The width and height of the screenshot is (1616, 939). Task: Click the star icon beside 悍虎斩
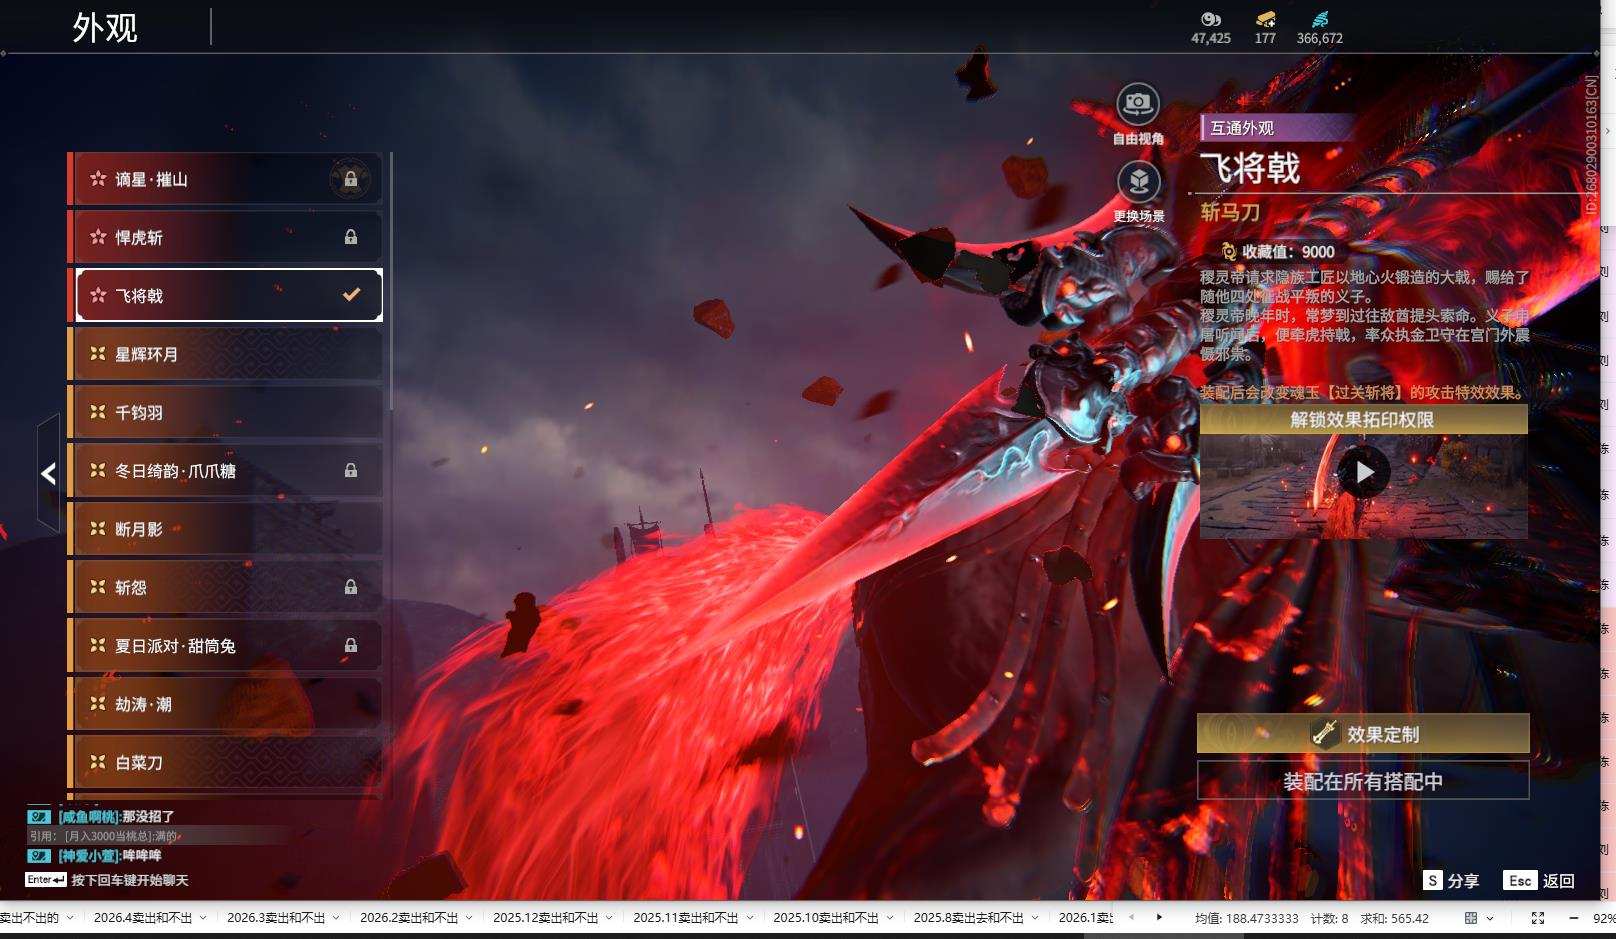click(x=98, y=237)
